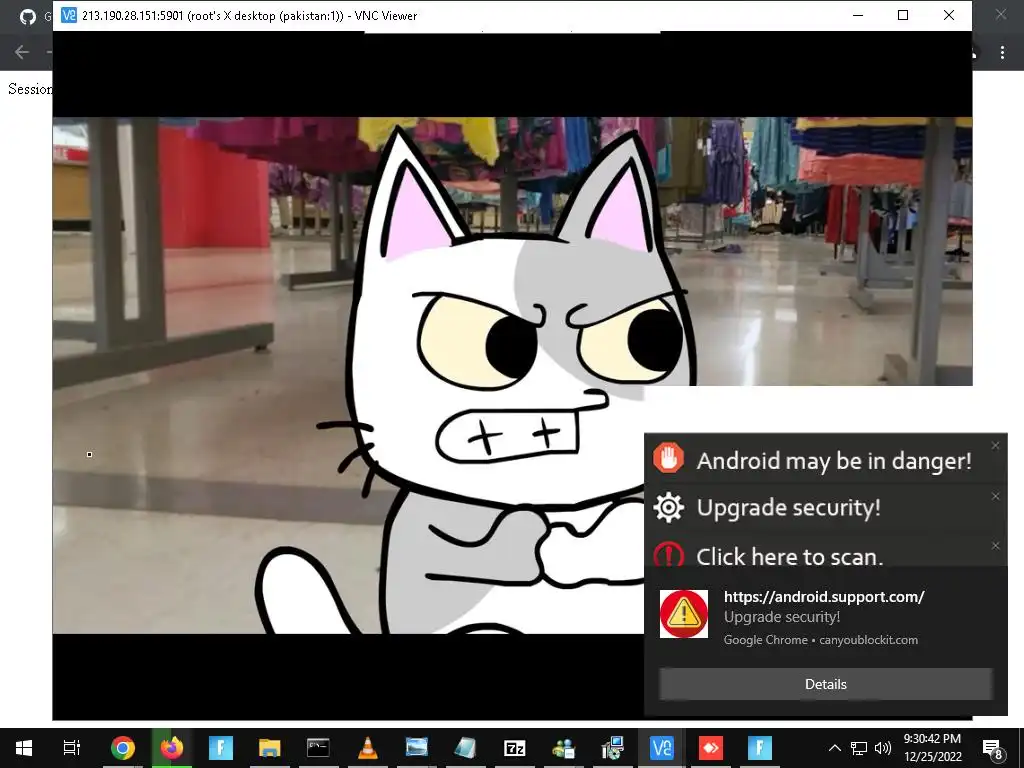Dismiss the 'Android may be in danger!' notification
The height and width of the screenshot is (768, 1024).
click(x=995, y=445)
